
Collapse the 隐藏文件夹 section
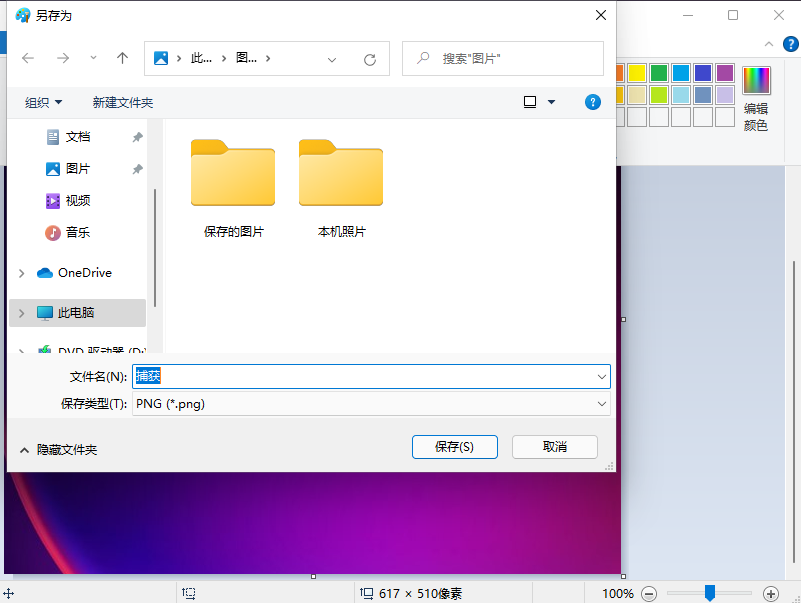tap(25, 447)
